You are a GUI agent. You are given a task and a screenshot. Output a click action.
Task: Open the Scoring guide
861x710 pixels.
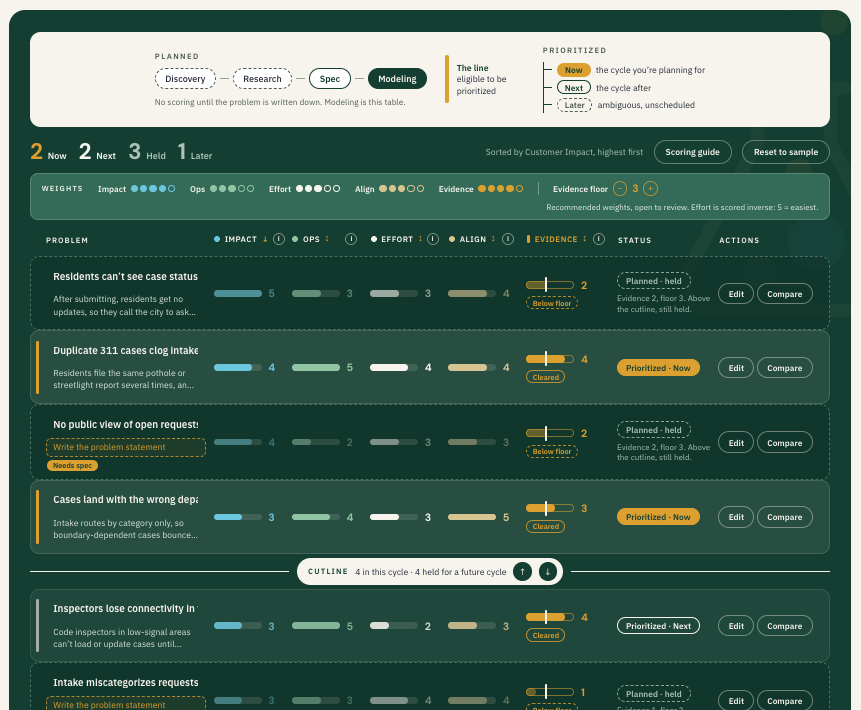point(692,152)
